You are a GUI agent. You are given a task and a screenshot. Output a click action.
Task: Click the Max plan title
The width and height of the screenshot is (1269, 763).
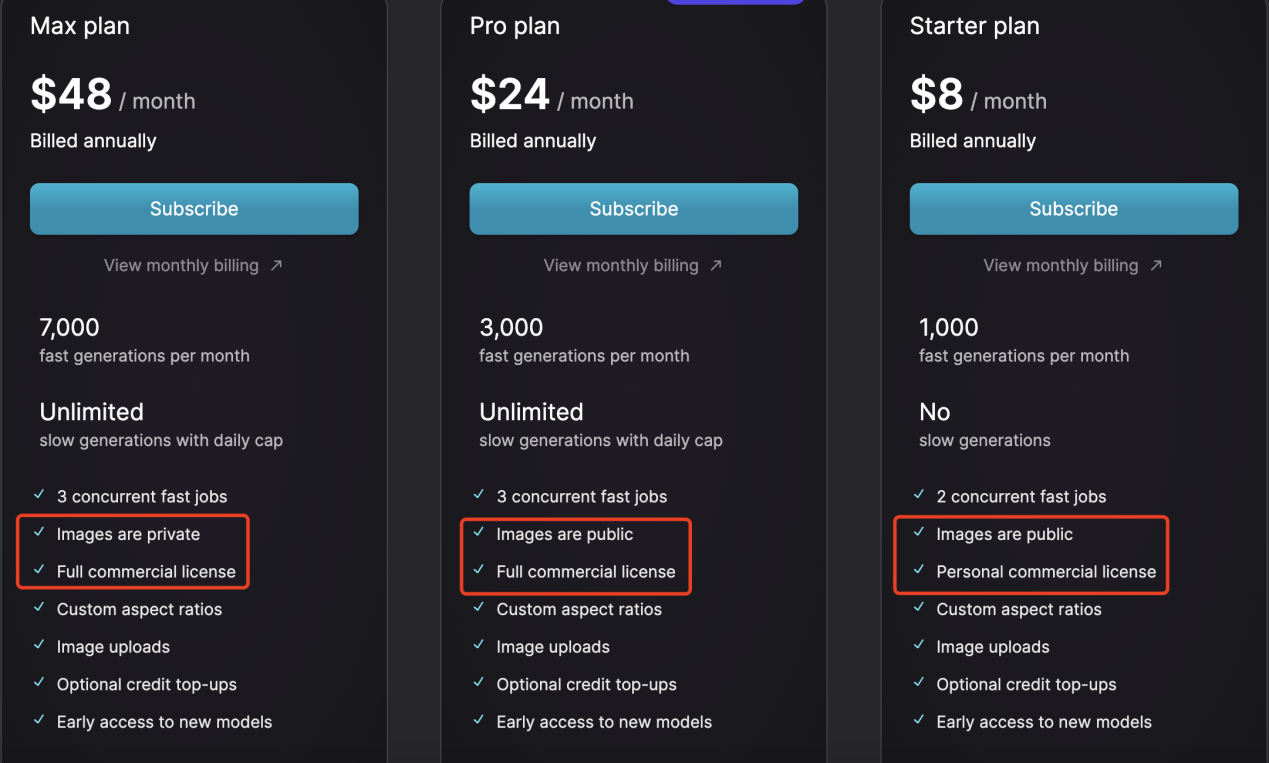80,27
